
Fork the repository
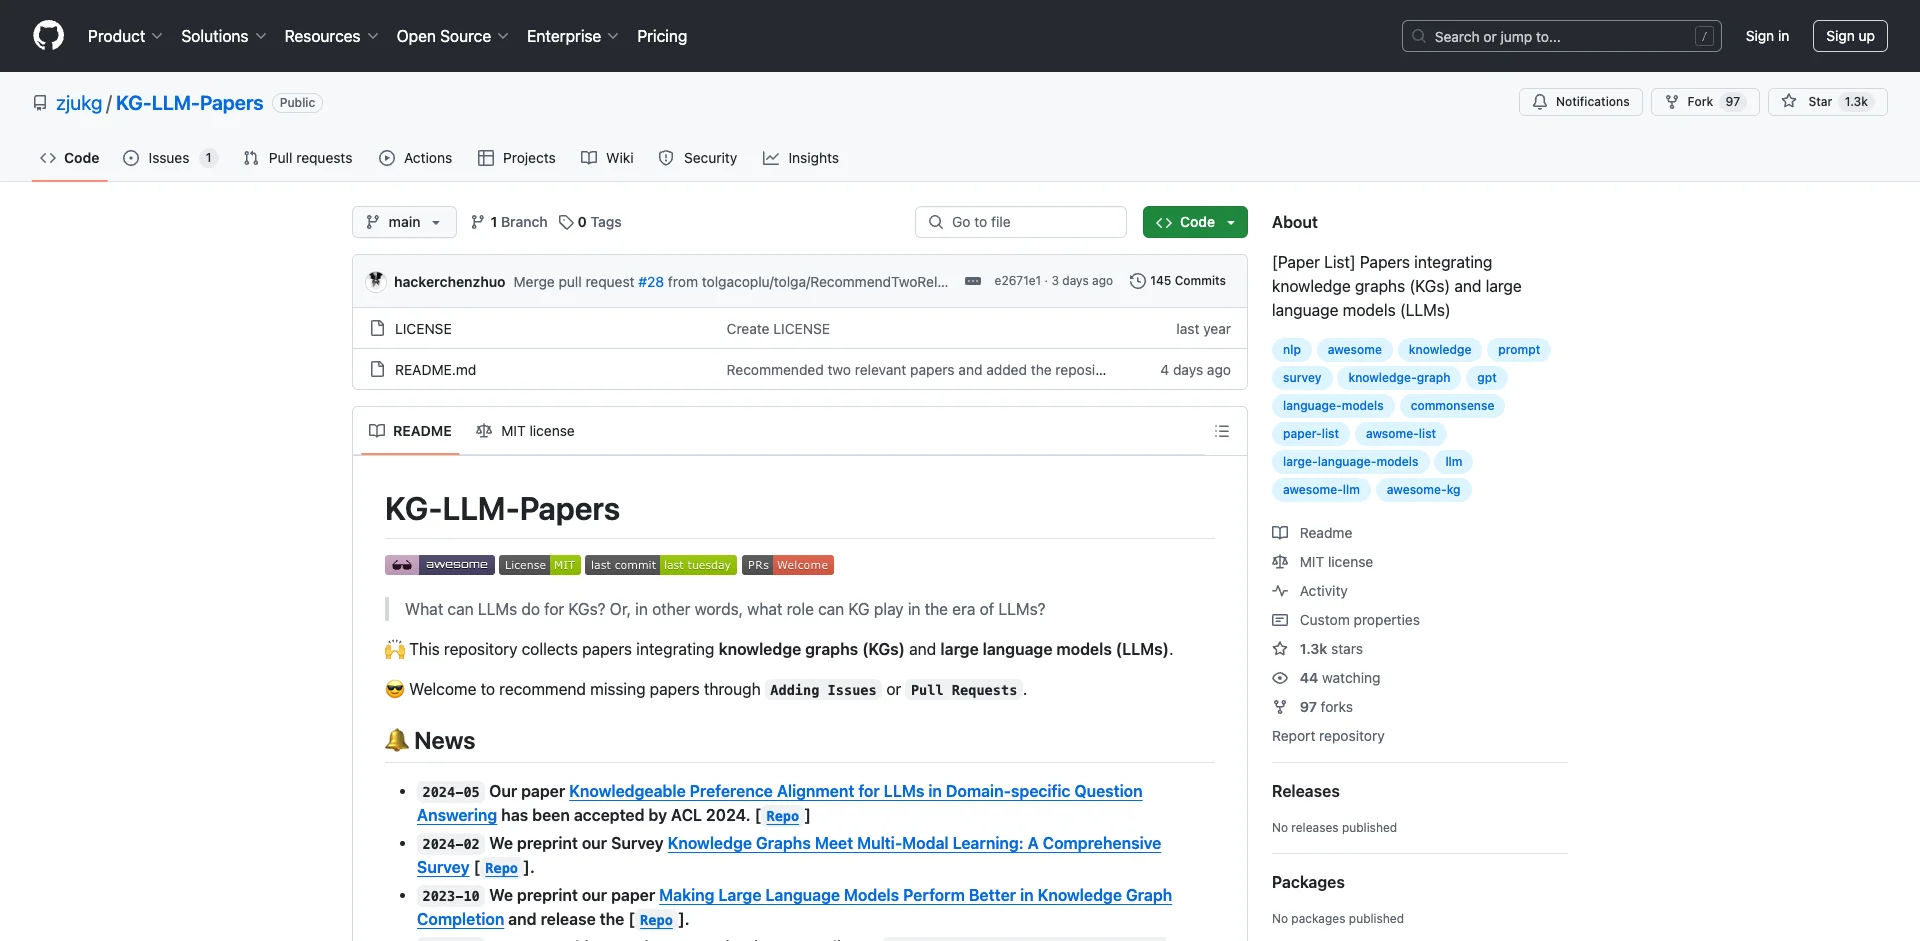tap(1705, 102)
